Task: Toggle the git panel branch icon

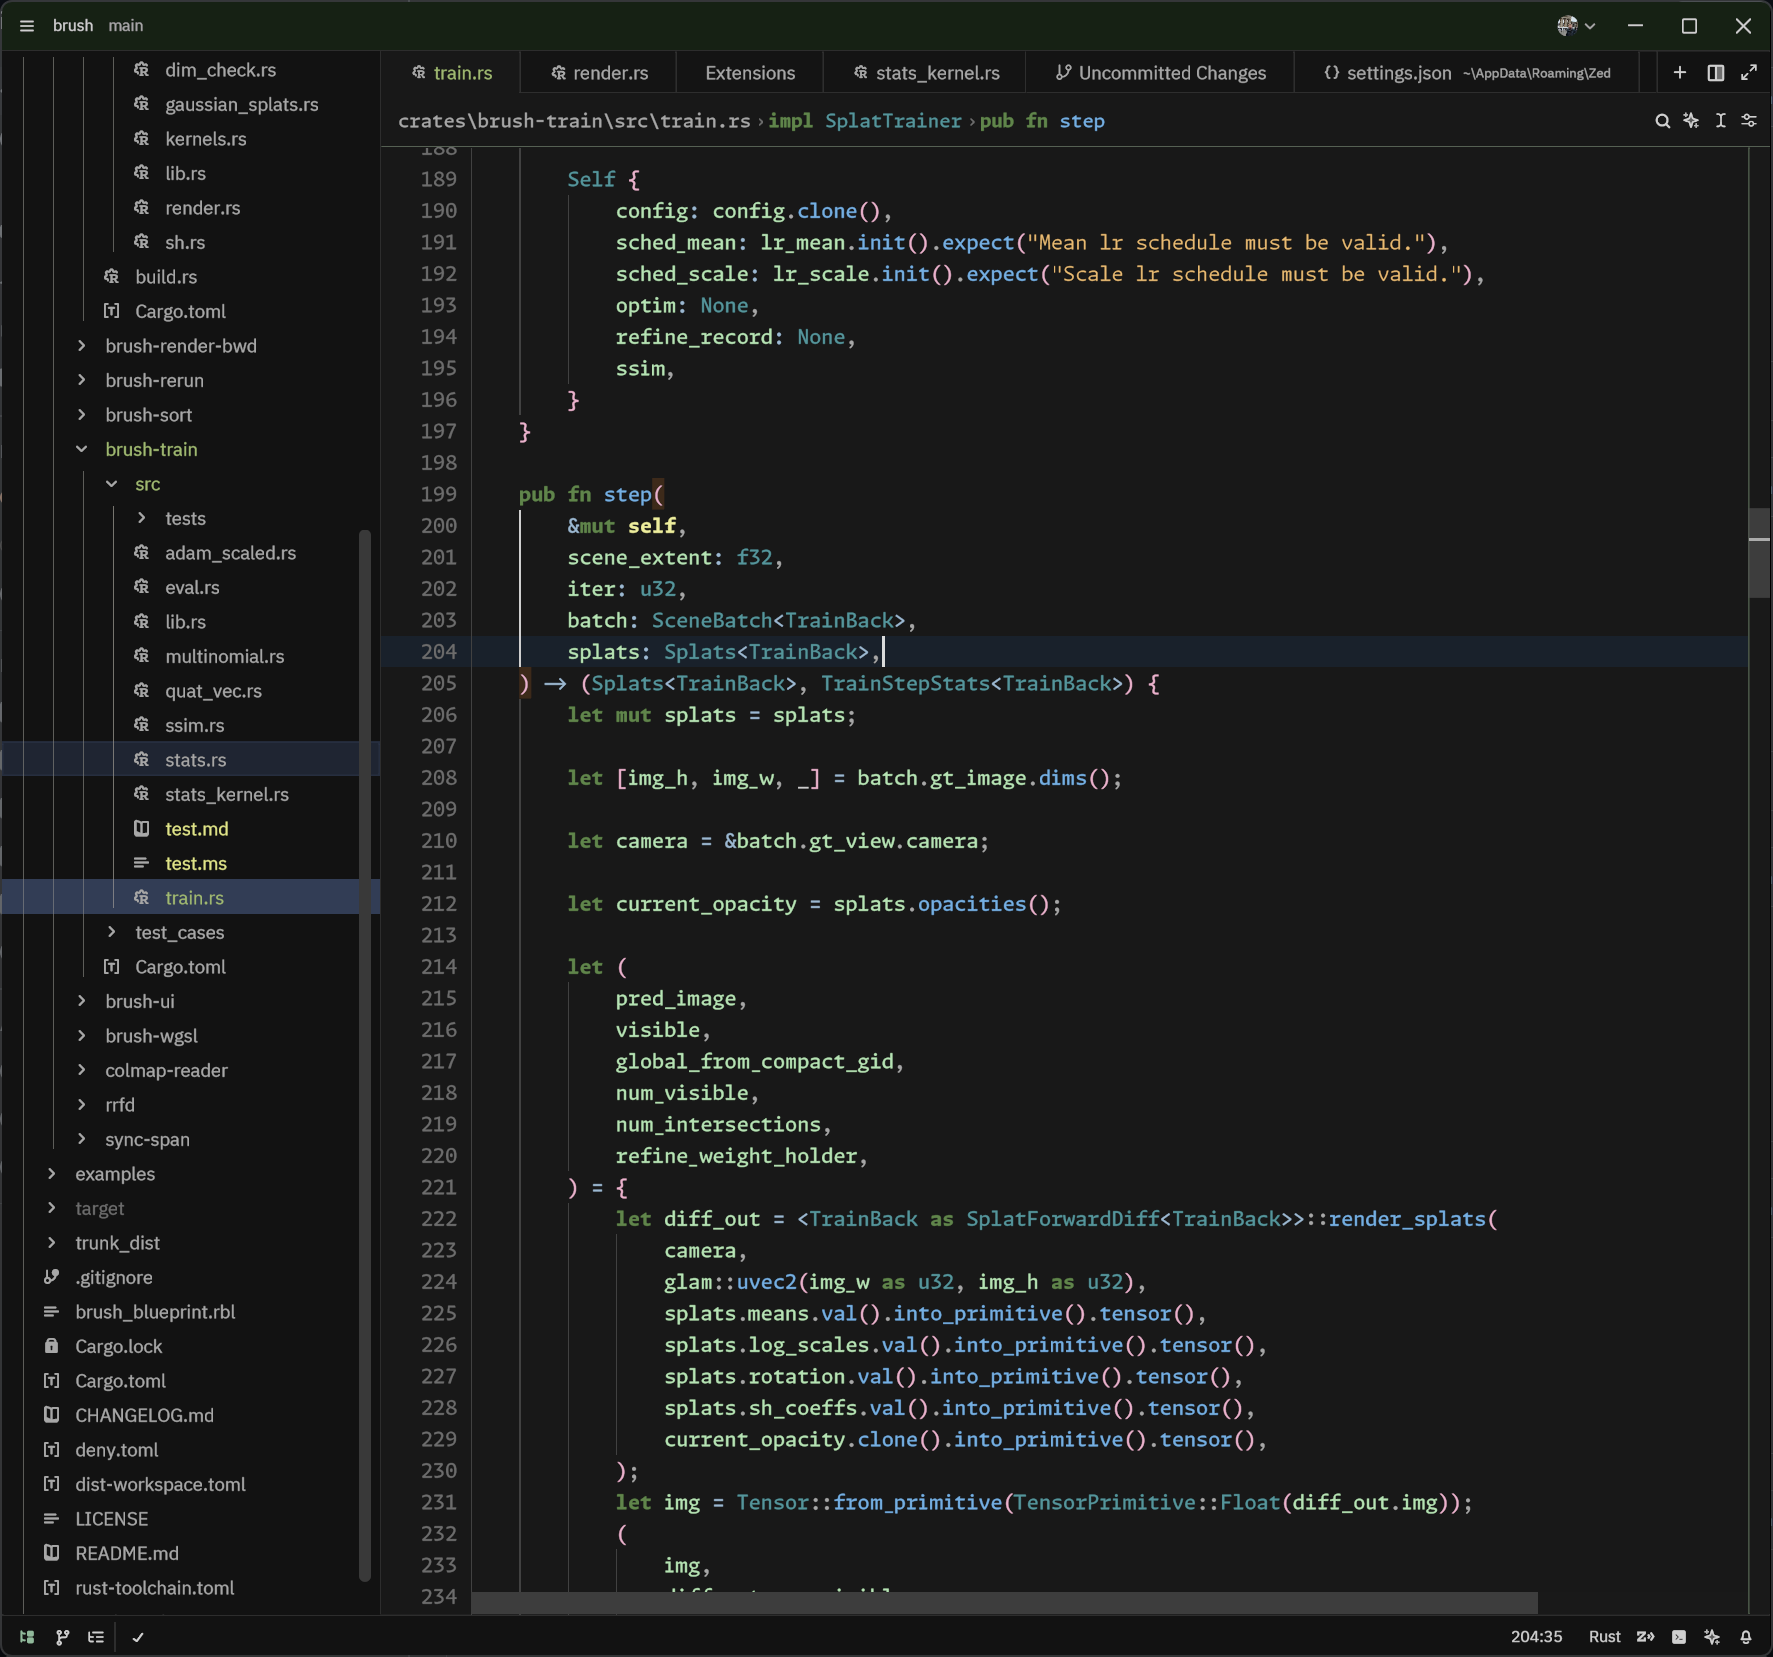Action: (x=62, y=1637)
